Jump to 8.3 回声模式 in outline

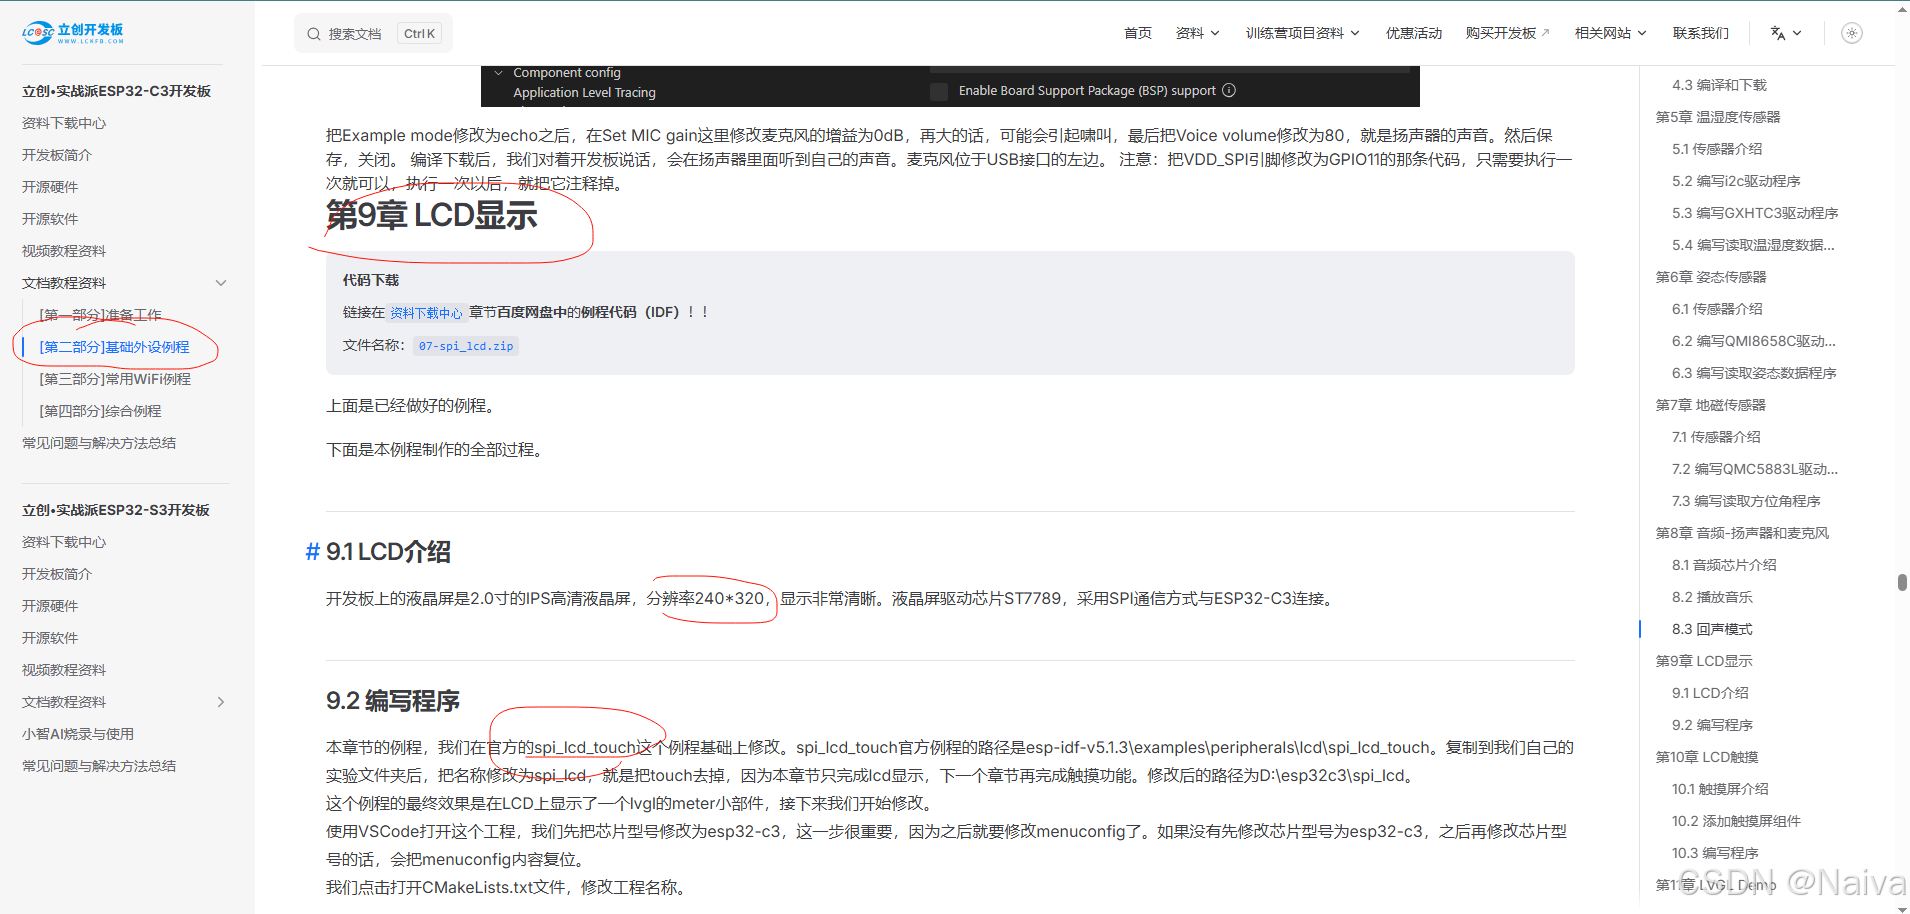1712,629
